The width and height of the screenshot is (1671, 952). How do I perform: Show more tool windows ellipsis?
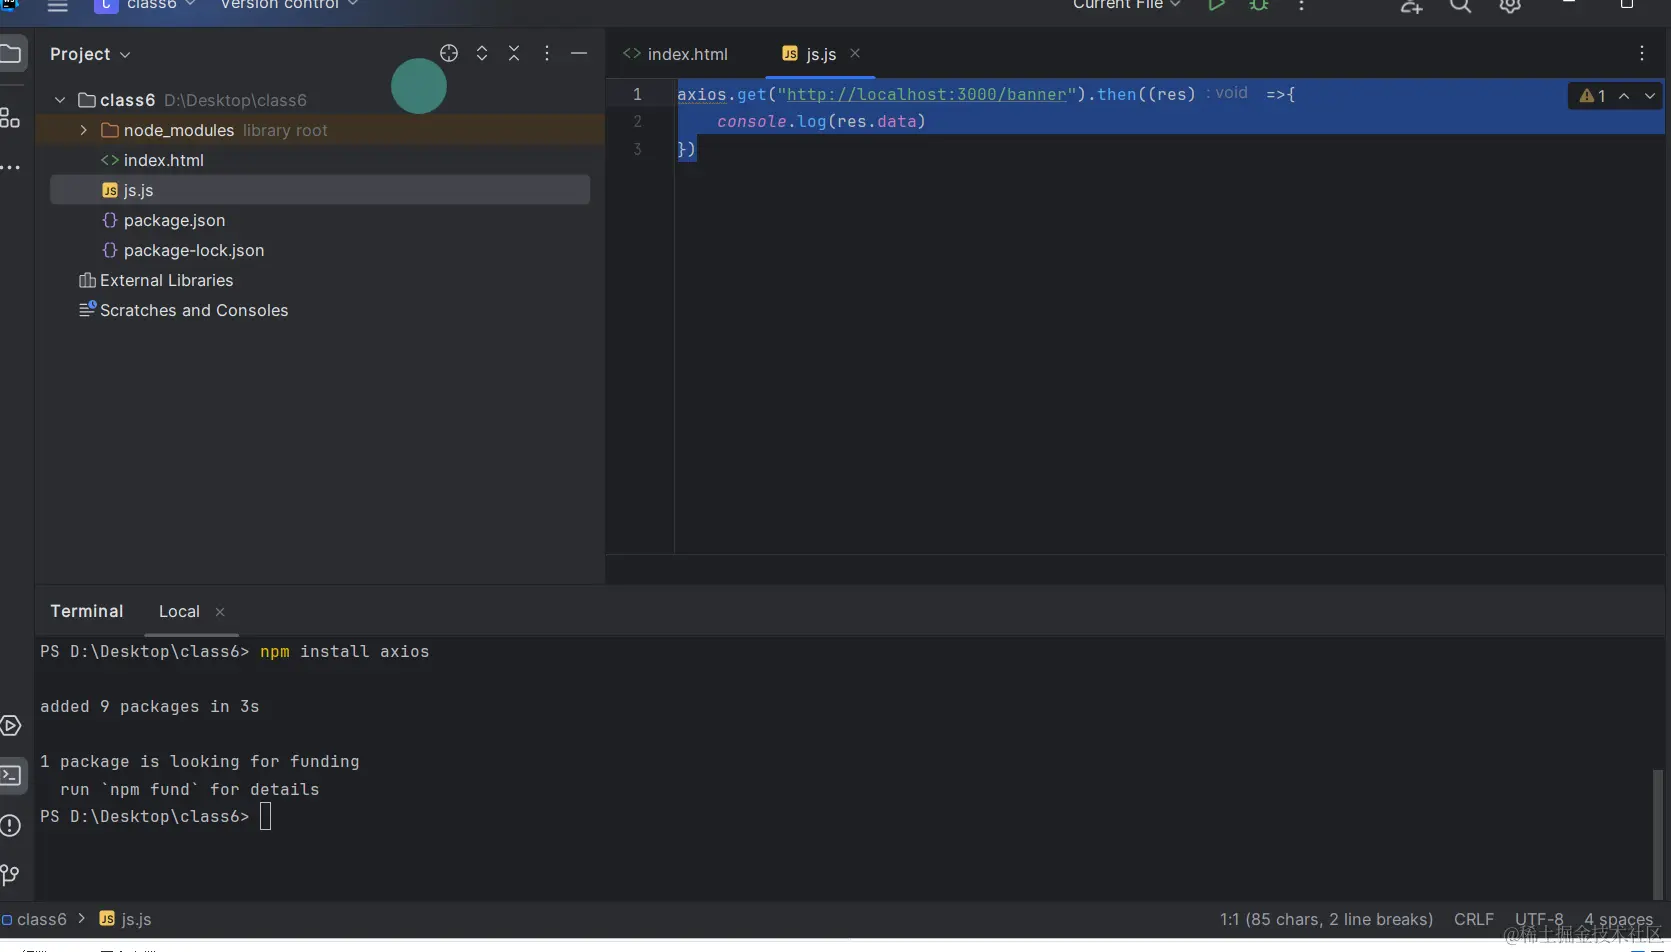[x=10, y=167]
